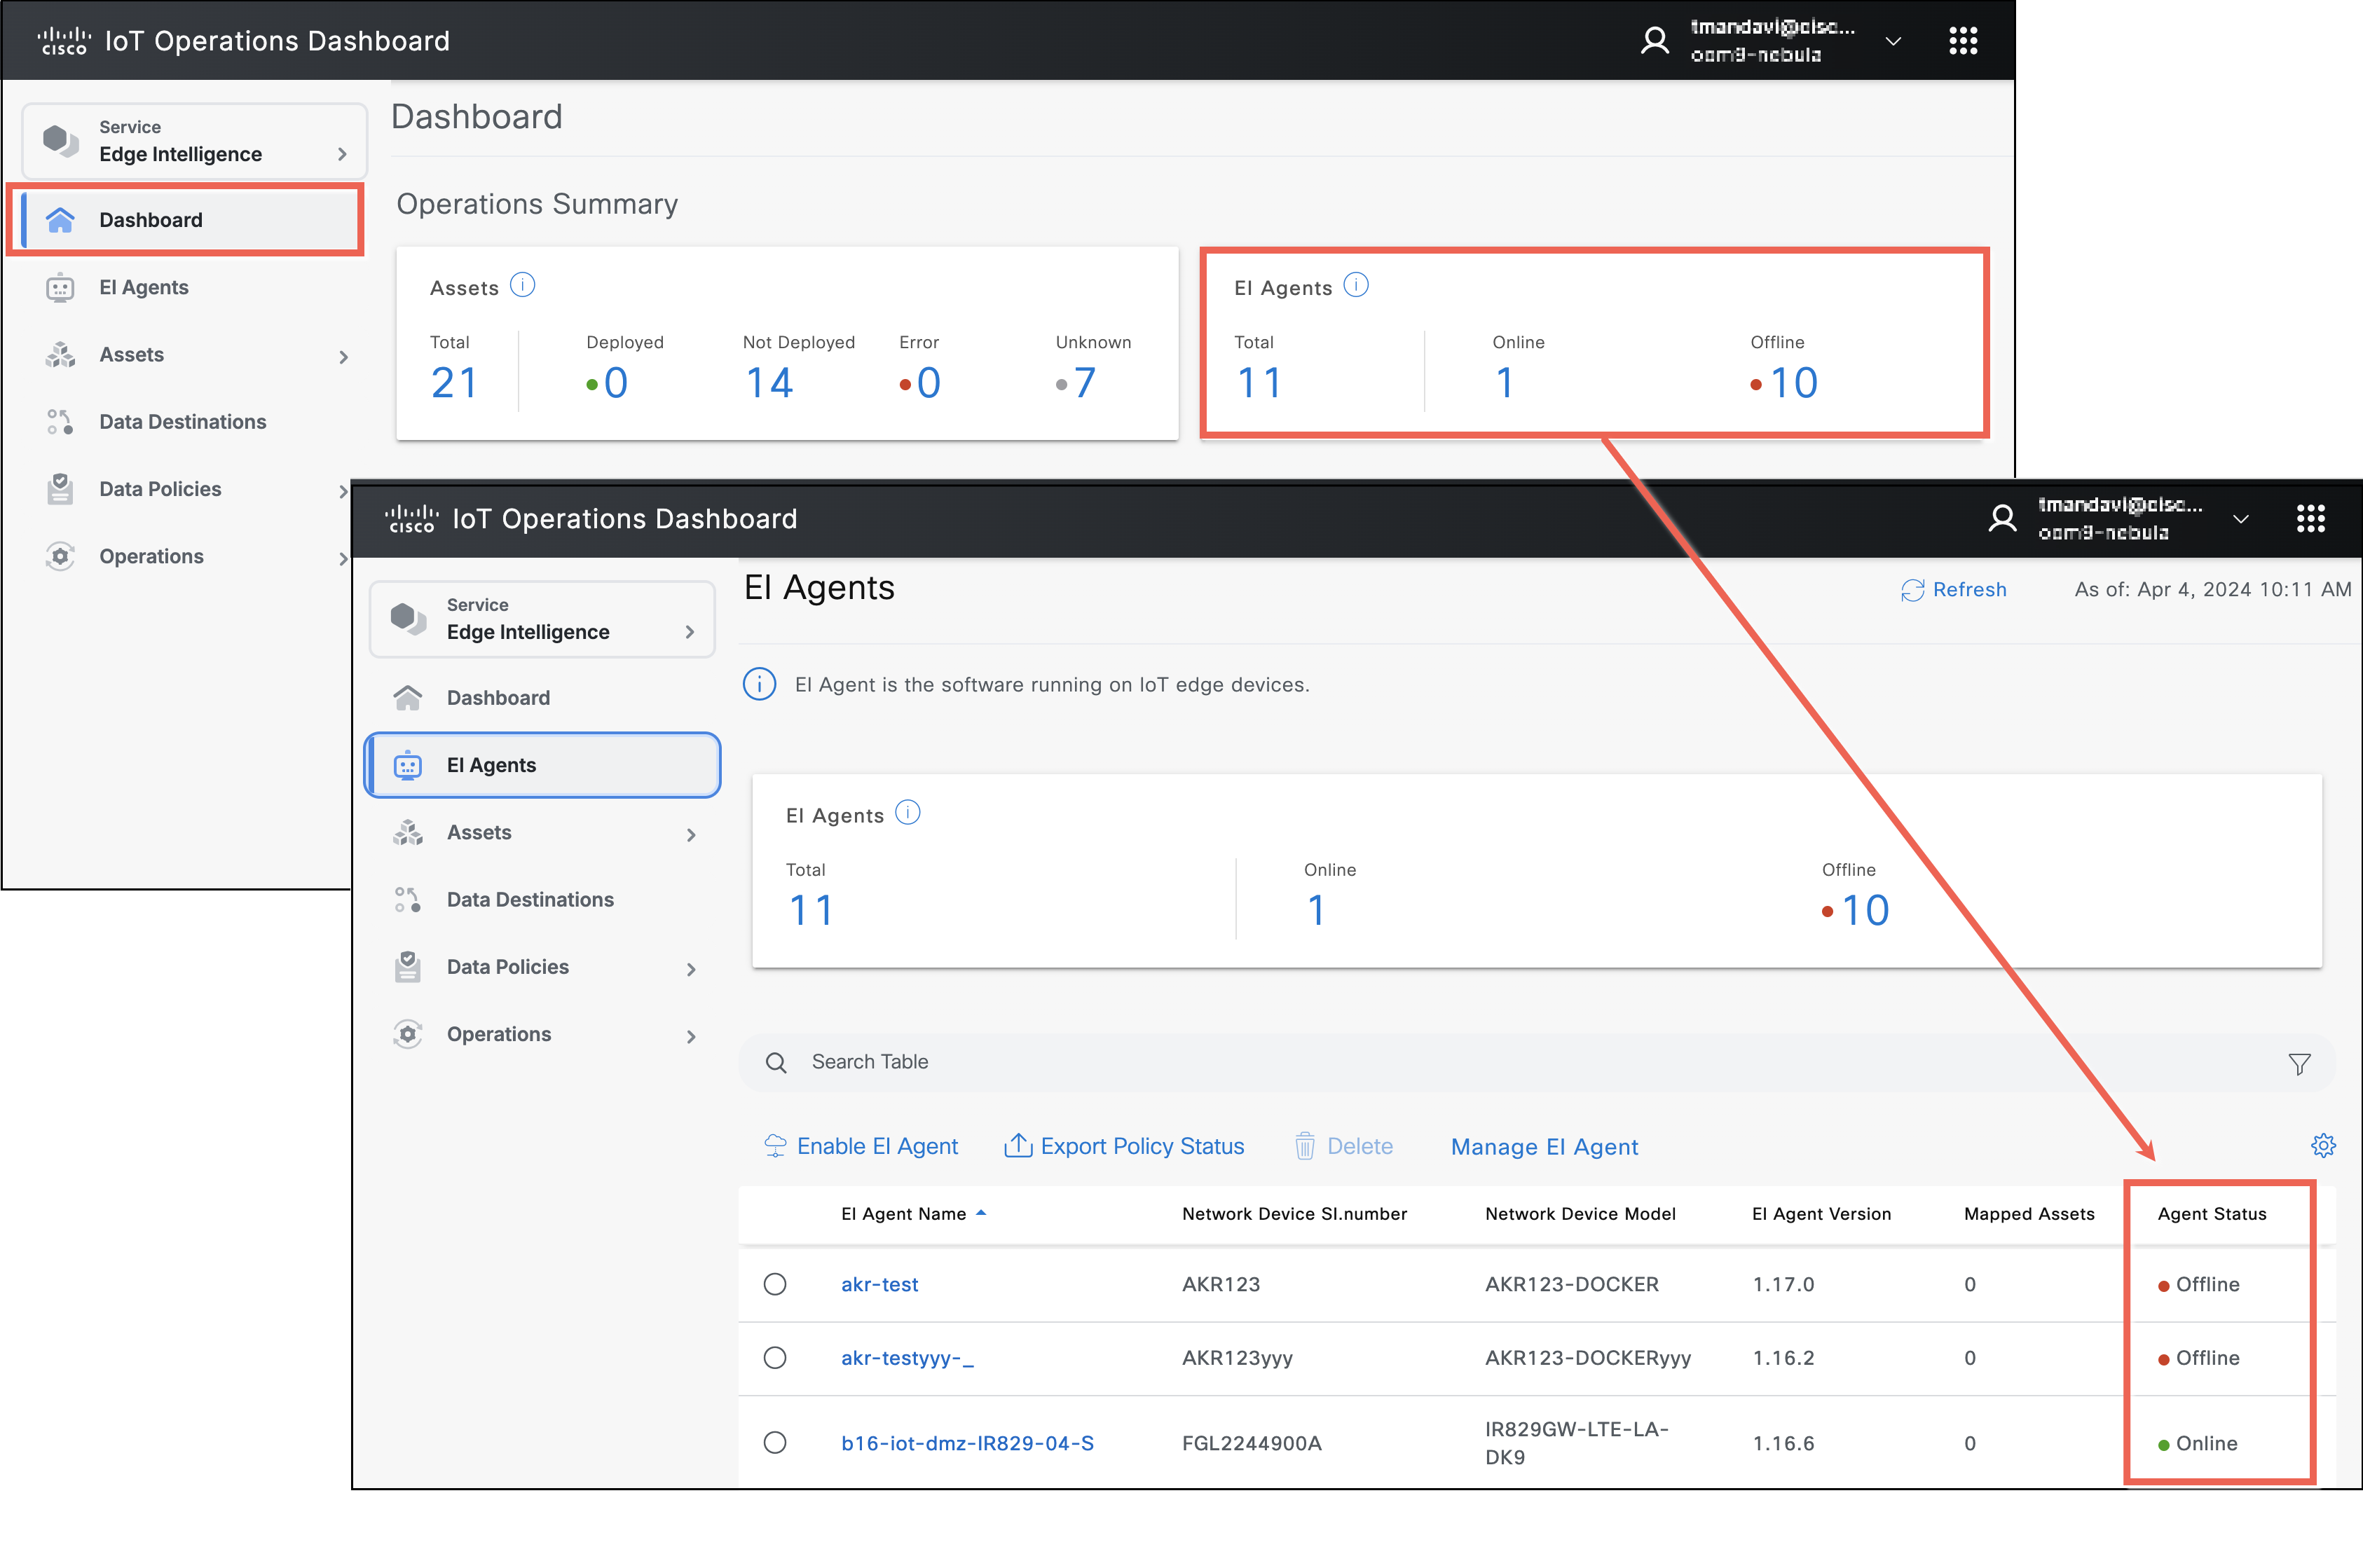Open akr-testyyy-_ agent link
This screenshot has width=2363, height=1568.
[907, 1358]
